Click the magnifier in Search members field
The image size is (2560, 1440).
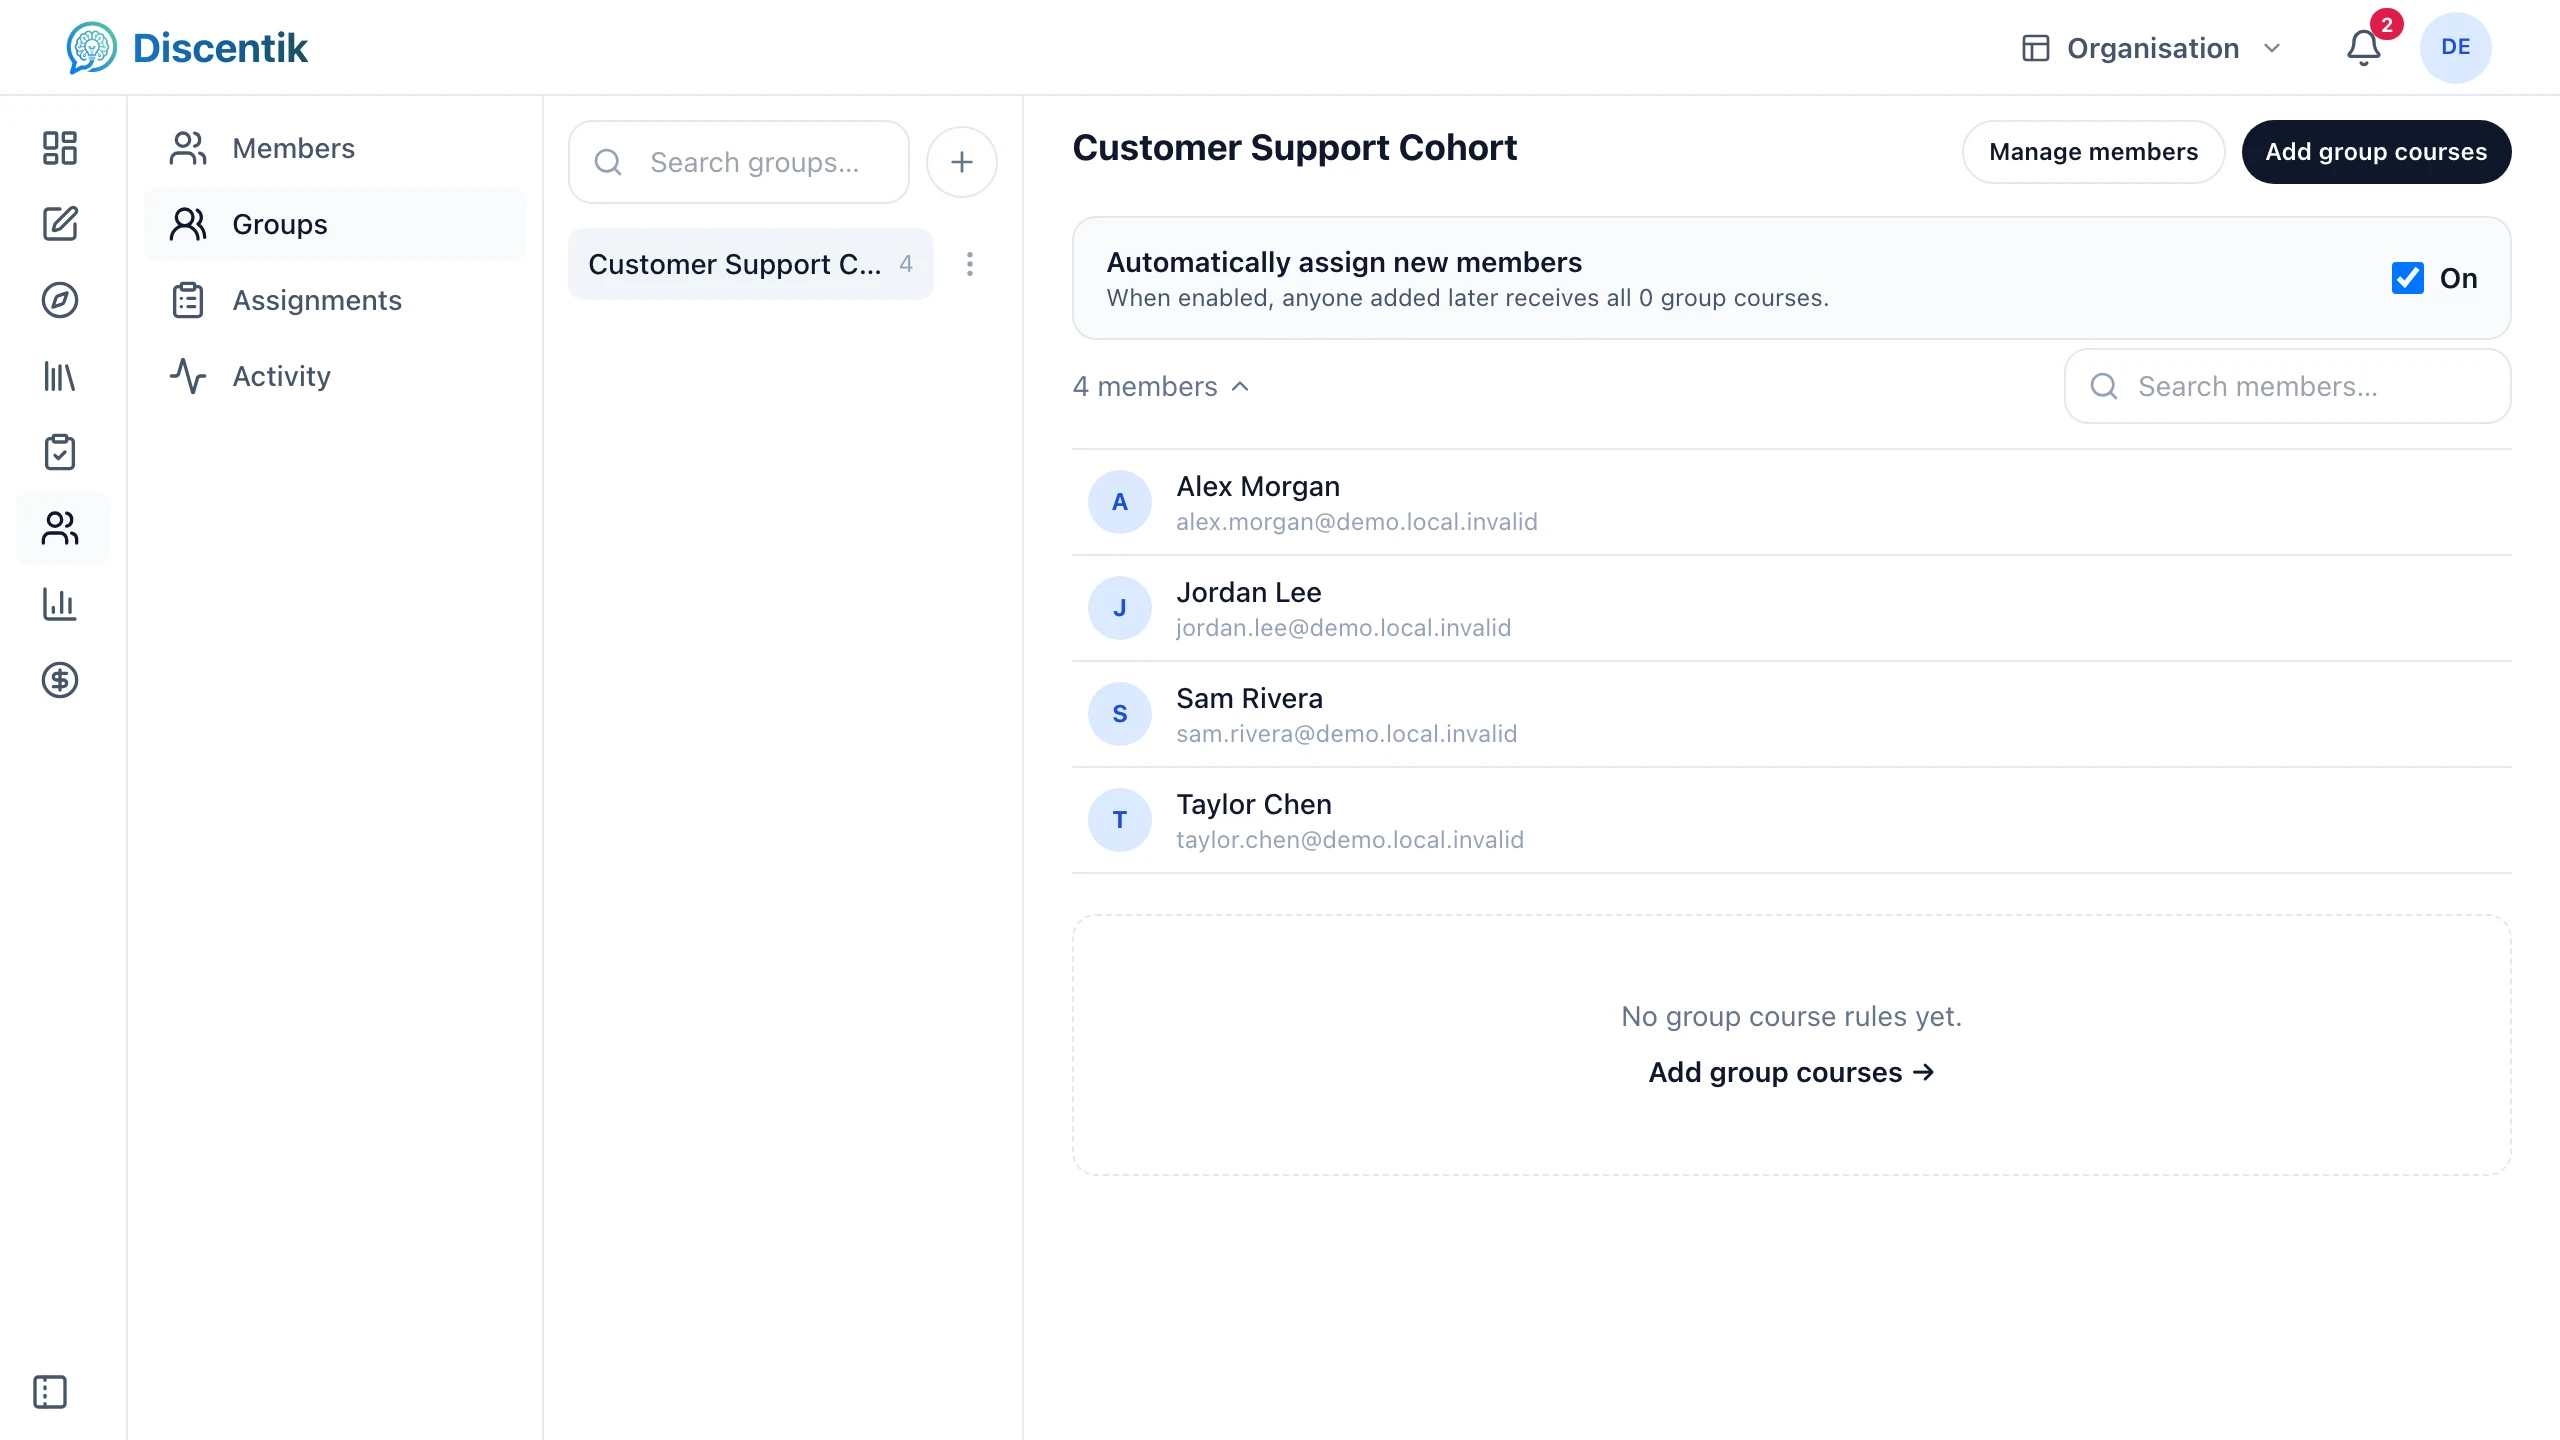tap(2104, 386)
